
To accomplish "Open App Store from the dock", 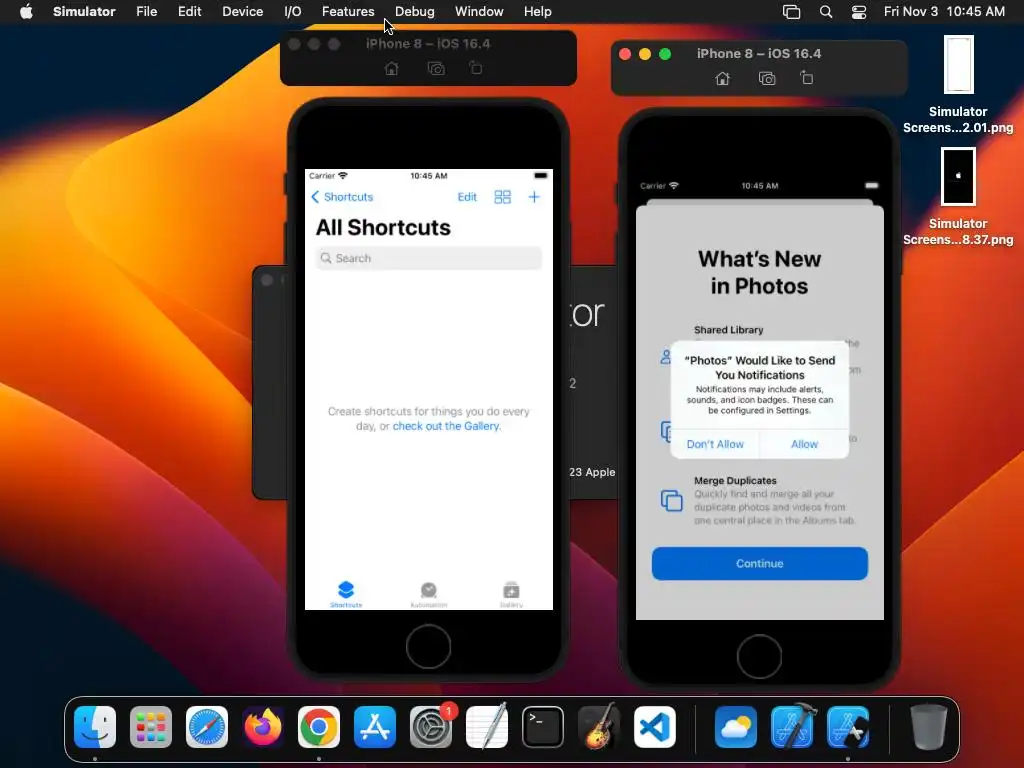I will [x=375, y=727].
